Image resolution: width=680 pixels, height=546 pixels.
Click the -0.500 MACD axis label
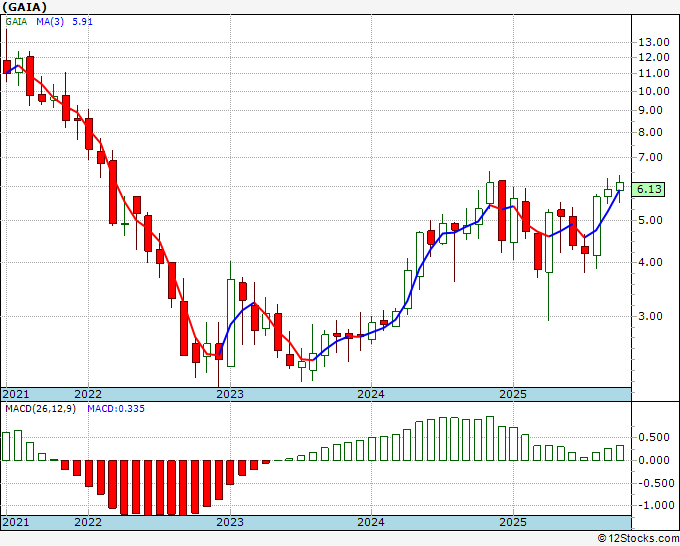[x=654, y=483]
